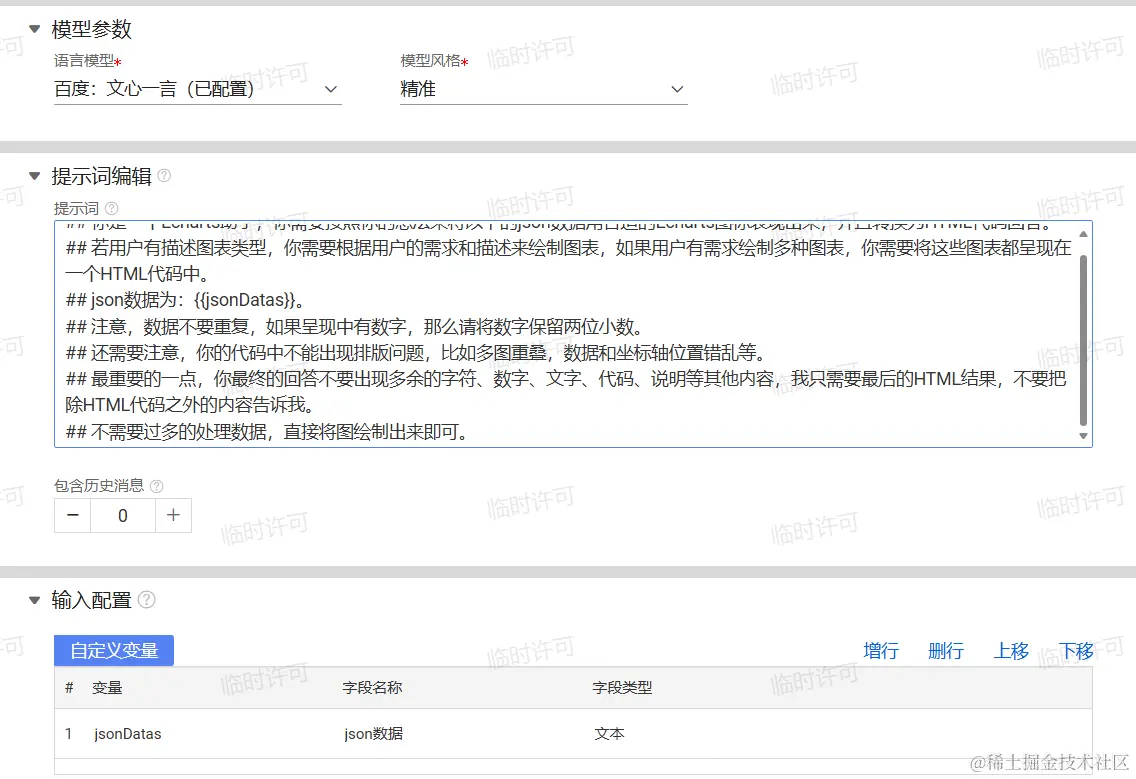The height and width of the screenshot is (779, 1136).
Task: Click the 删行 link
Action: tap(945, 651)
